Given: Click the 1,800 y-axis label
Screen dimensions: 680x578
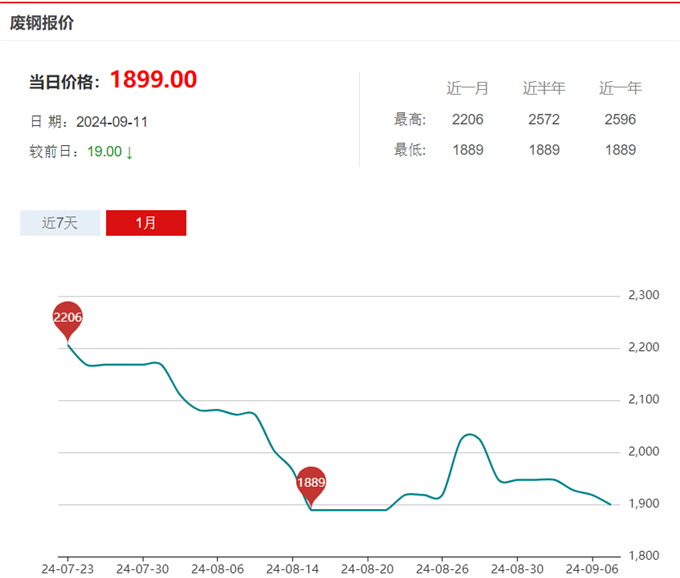Looking at the screenshot, I should (x=643, y=555).
